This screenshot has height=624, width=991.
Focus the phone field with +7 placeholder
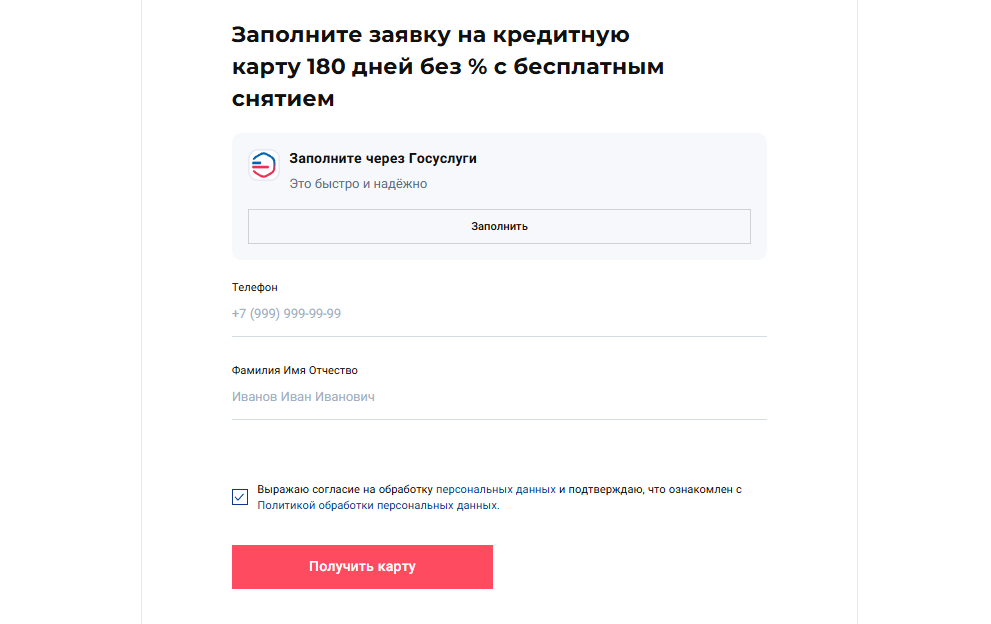tap(498, 313)
